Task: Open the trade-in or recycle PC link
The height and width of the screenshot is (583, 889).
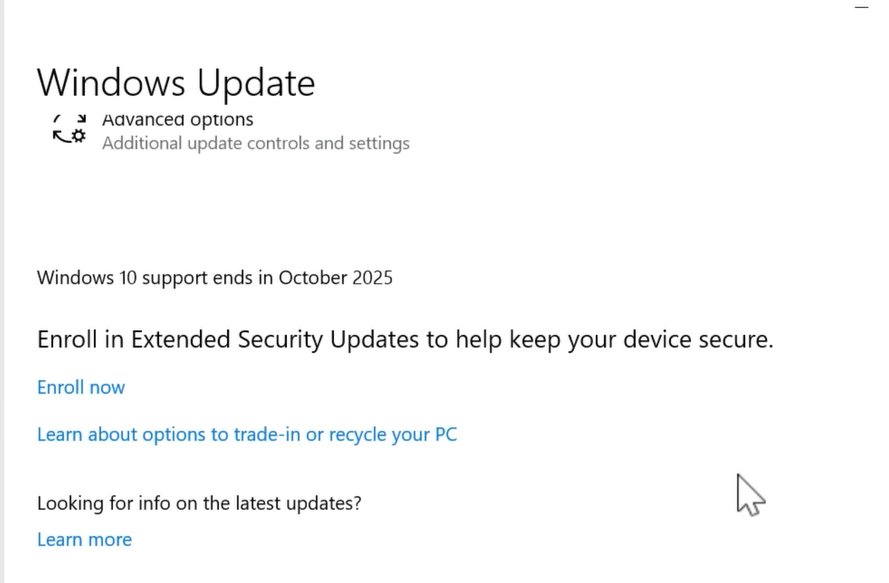Action: (x=247, y=434)
